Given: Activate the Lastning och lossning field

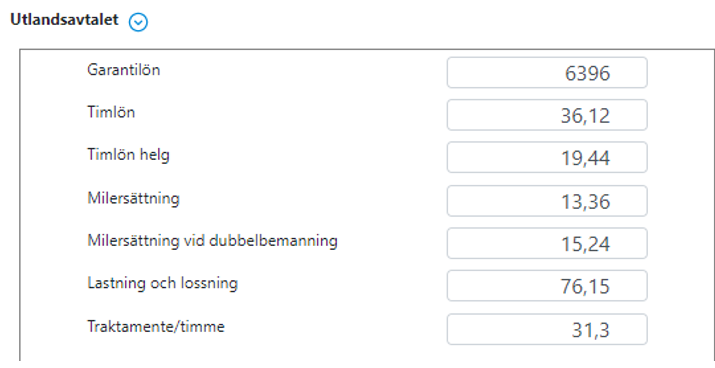Looking at the screenshot, I should tap(547, 285).
